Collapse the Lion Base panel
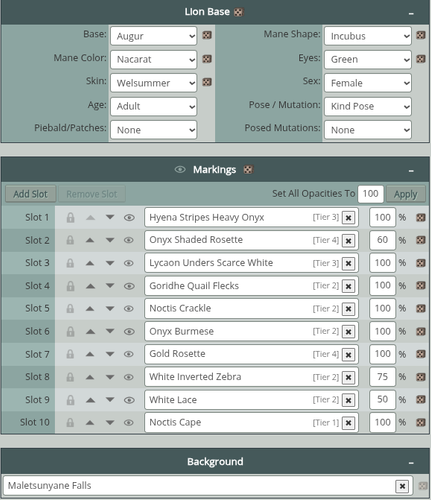The width and height of the screenshot is (431, 500). click(411, 14)
